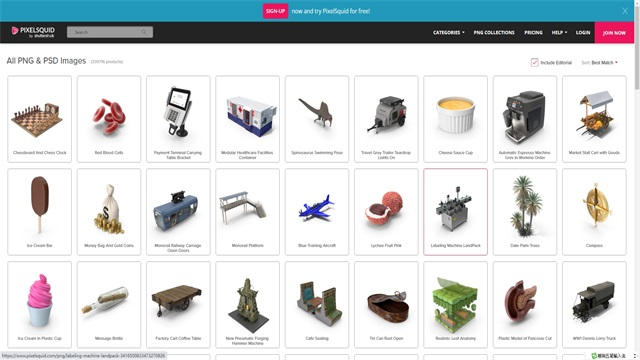This screenshot has height=360, width=640.
Task: Open the Blue Training Aircraft image
Action: tap(317, 212)
